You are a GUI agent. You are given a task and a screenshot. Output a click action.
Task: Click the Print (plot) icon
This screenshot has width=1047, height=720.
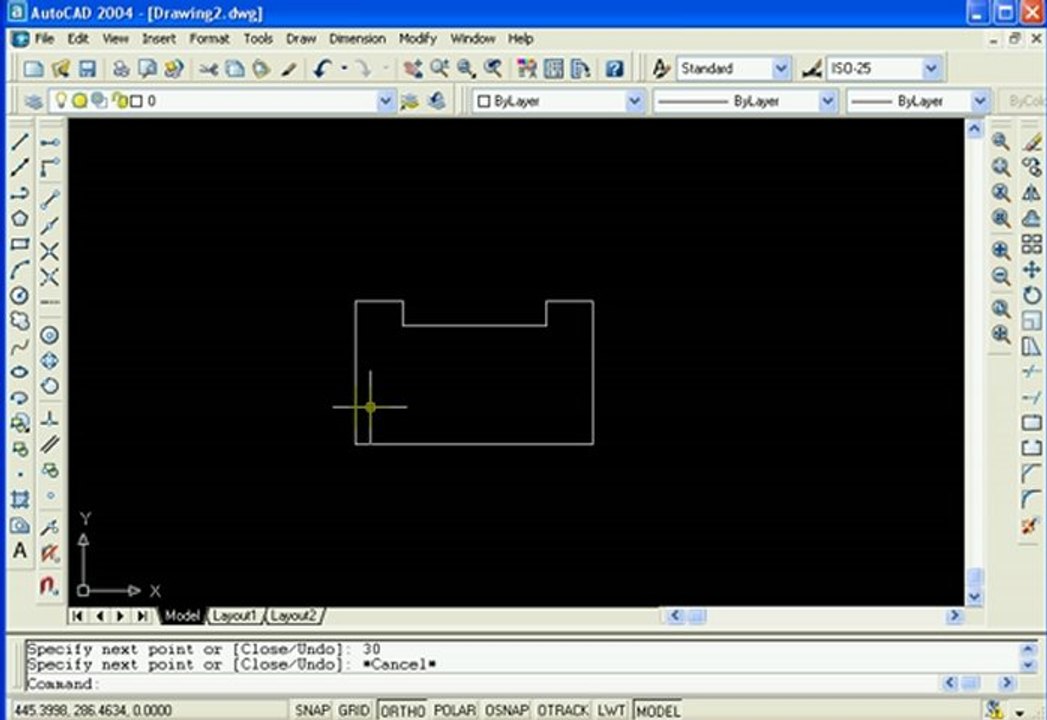pos(121,68)
